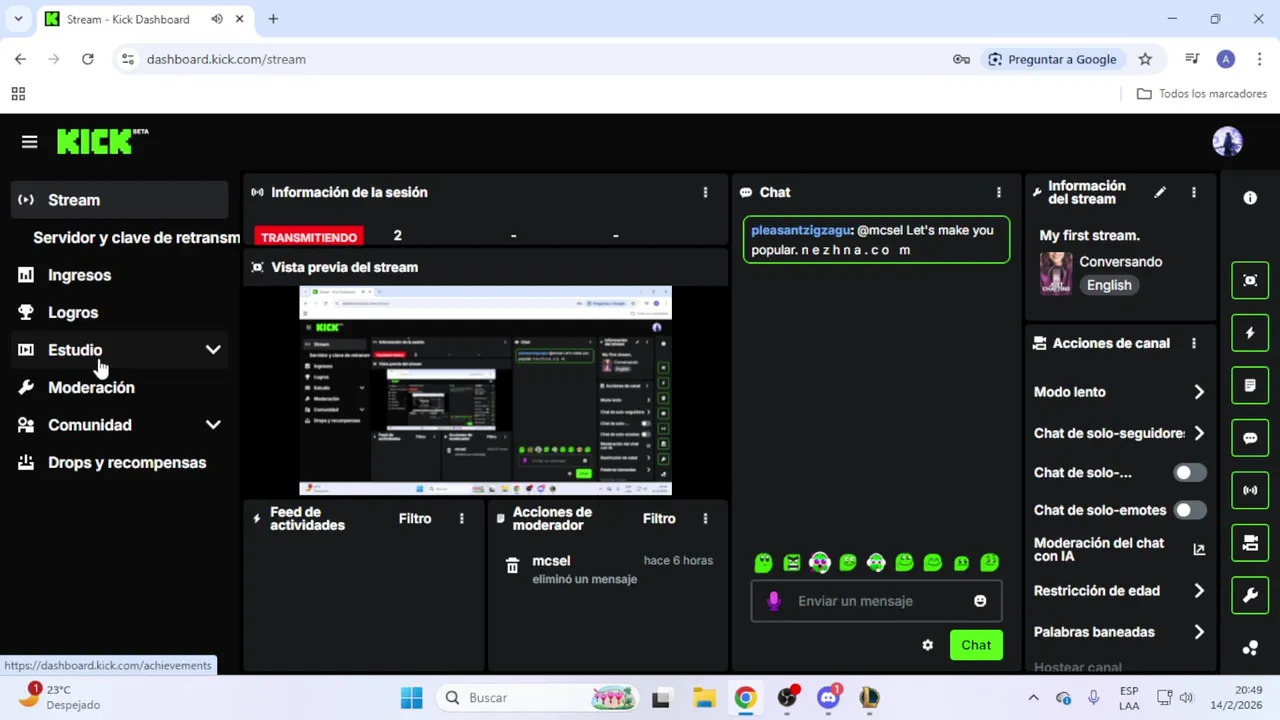Viewport: 1280px width, 720px height.
Task: Reload the page in Chrome
Action: (x=88, y=59)
